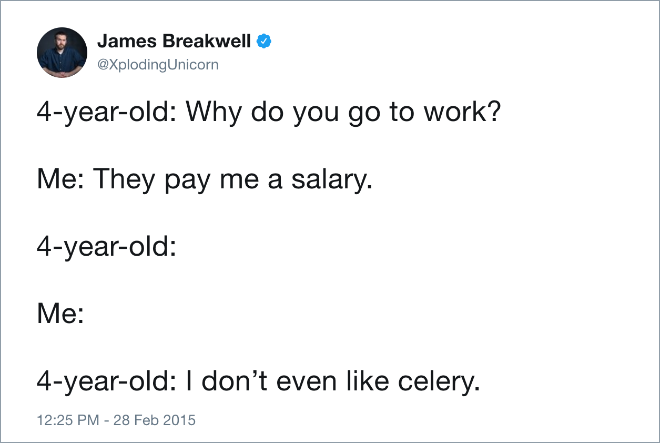Image resolution: width=660 pixels, height=443 pixels.
Task: Select the line 'Why do you go to work?'
Action: pyautogui.click(x=343, y=112)
